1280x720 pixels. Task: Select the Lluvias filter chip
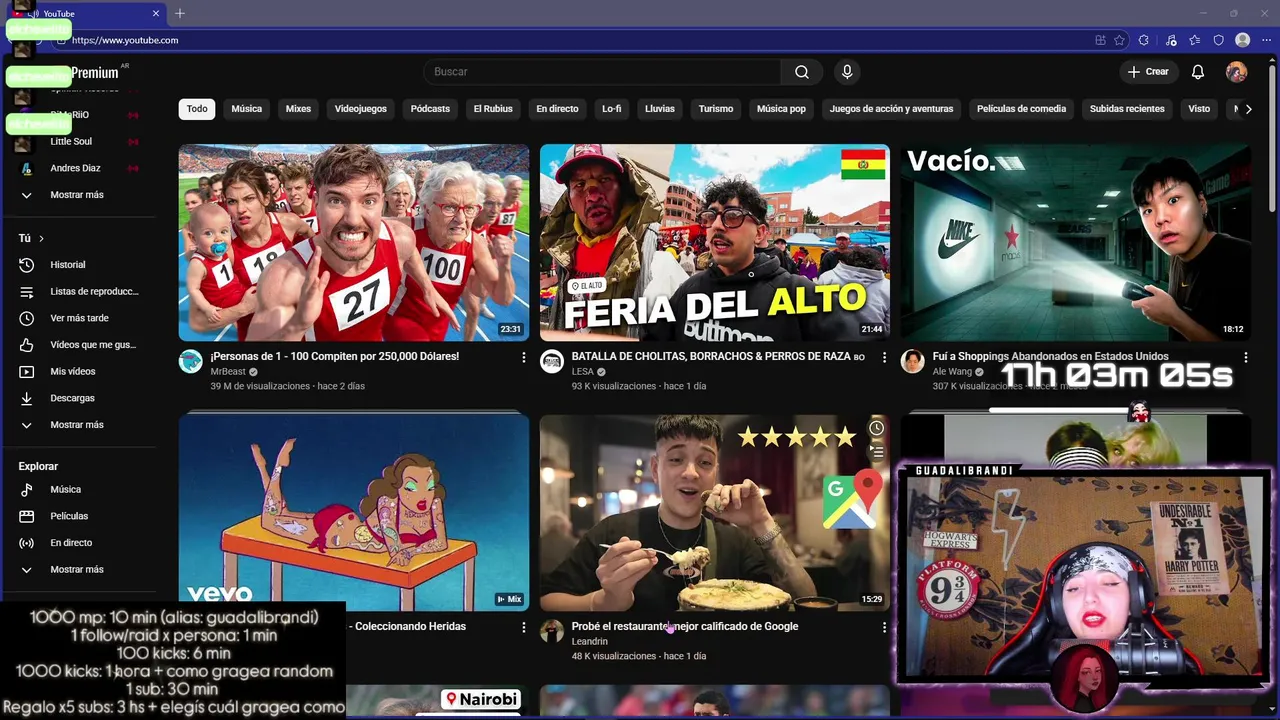[660, 109]
